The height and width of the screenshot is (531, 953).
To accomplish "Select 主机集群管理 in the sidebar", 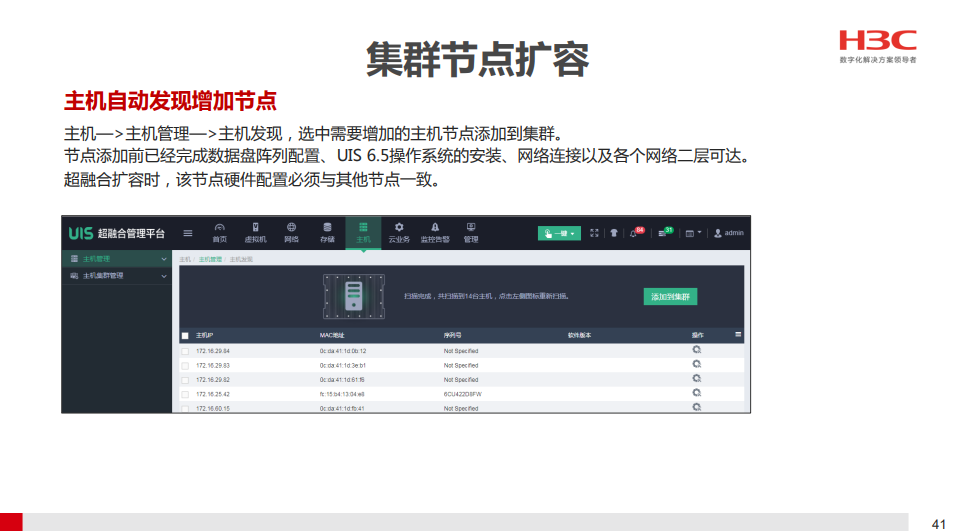I will click(x=117, y=276).
